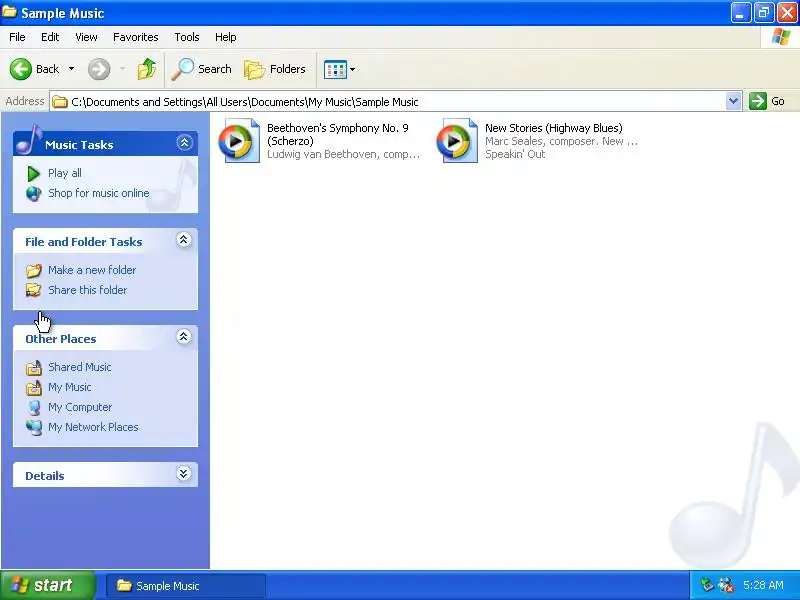Screen dimensions: 800x600
Task: Click the green Go arrow button
Action: [758, 101]
